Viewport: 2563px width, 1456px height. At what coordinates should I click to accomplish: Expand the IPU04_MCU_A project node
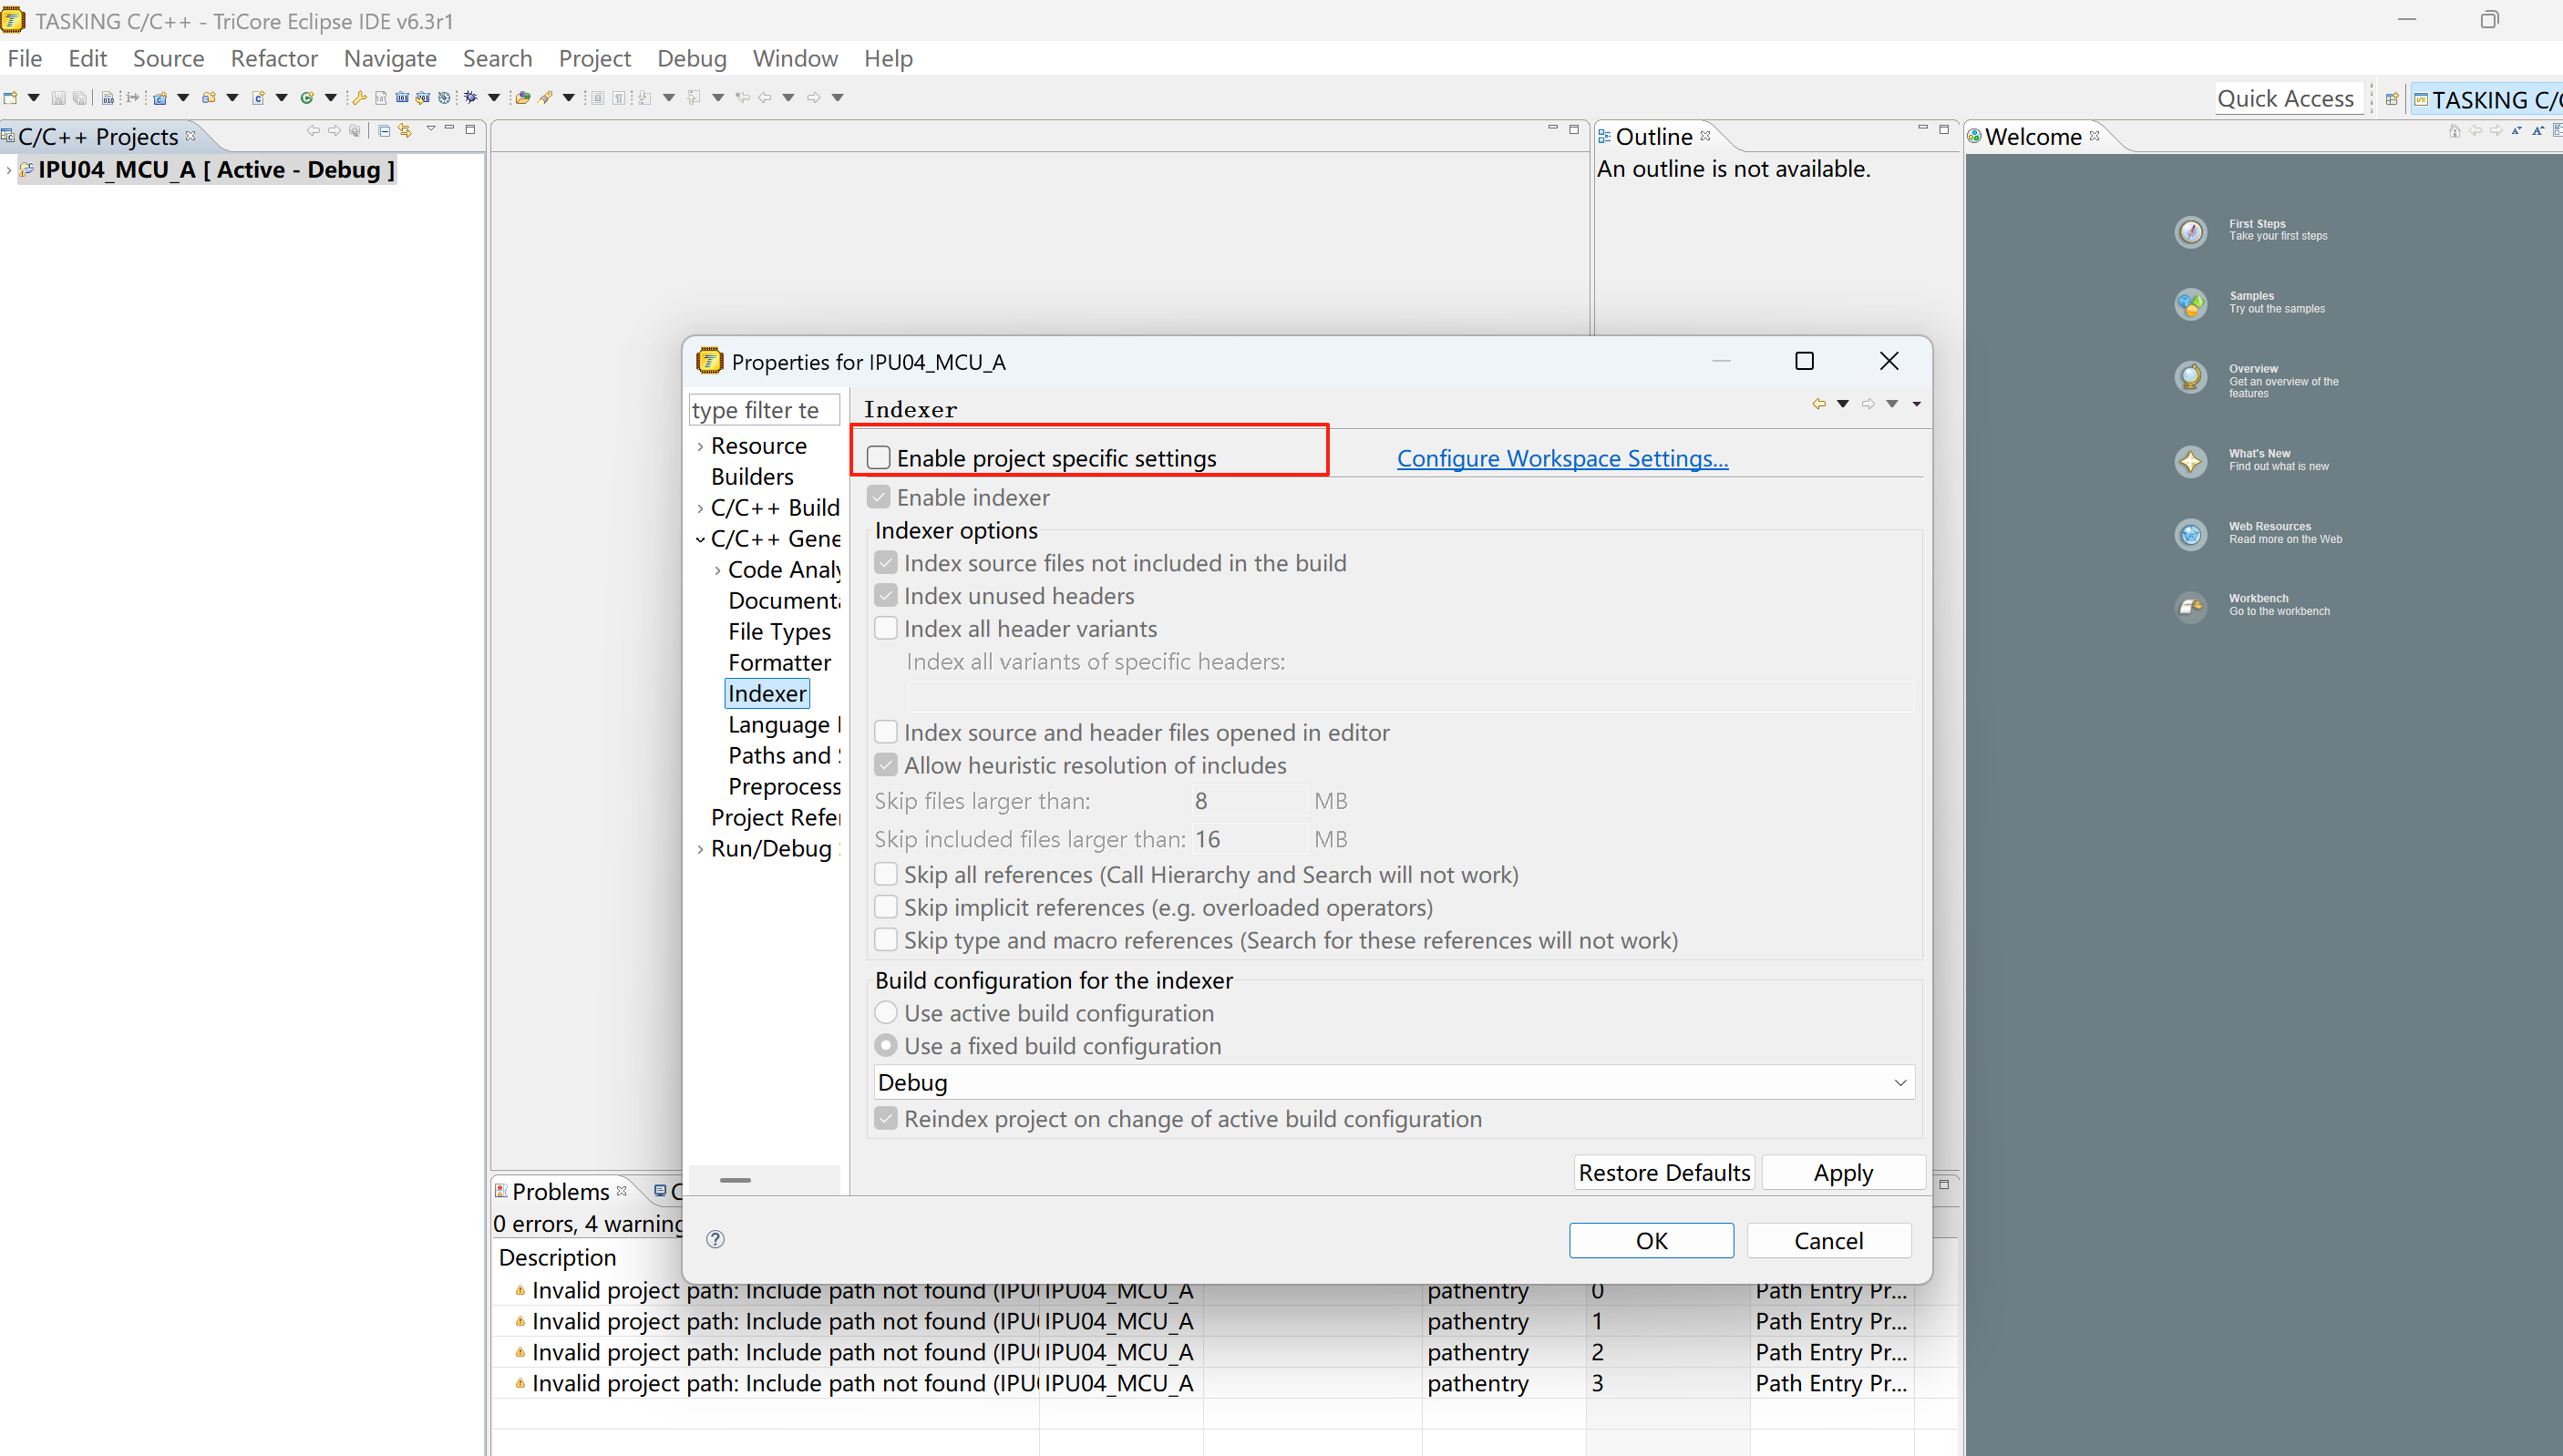9,170
